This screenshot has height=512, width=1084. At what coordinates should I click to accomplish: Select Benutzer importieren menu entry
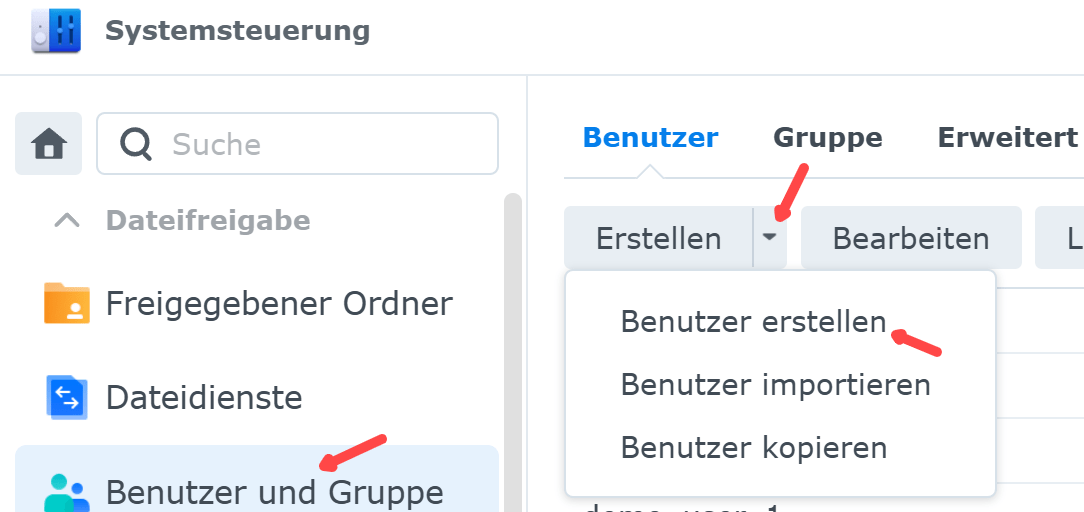(x=775, y=385)
